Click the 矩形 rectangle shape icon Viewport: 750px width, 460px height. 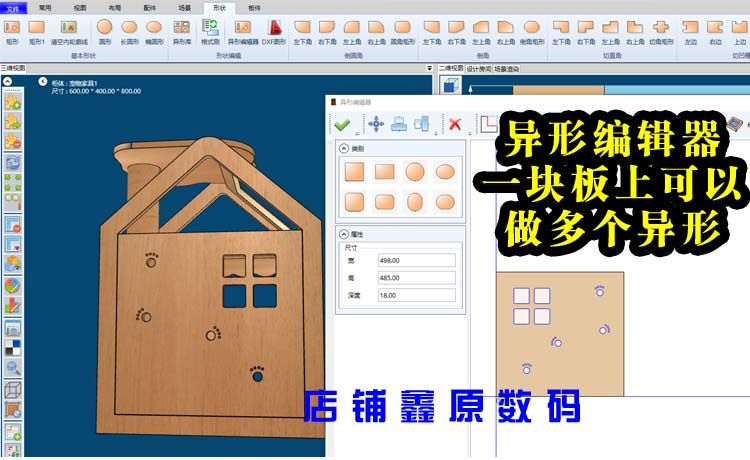[x=12, y=31]
